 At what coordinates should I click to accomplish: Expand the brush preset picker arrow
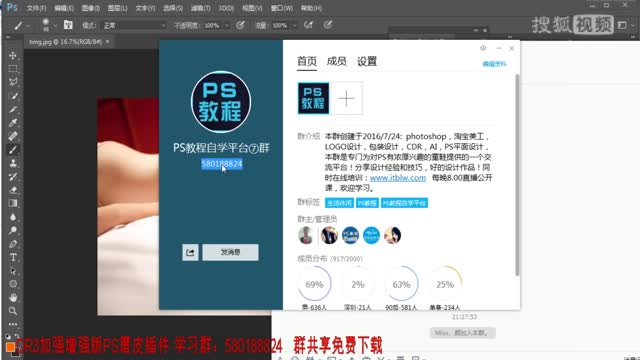pyautogui.click(x=55, y=26)
